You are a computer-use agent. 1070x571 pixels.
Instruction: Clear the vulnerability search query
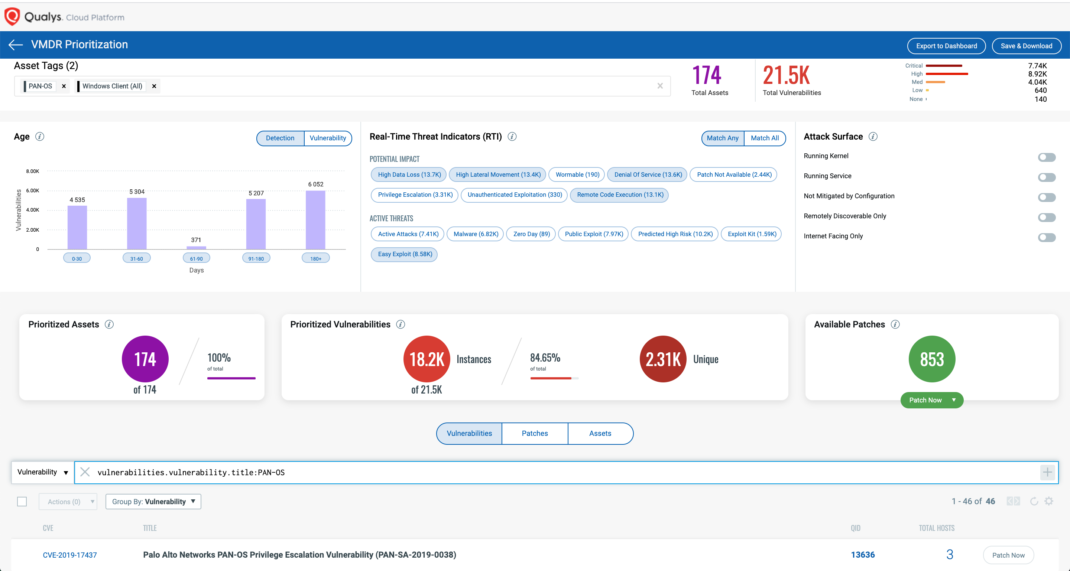click(x=85, y=472)
